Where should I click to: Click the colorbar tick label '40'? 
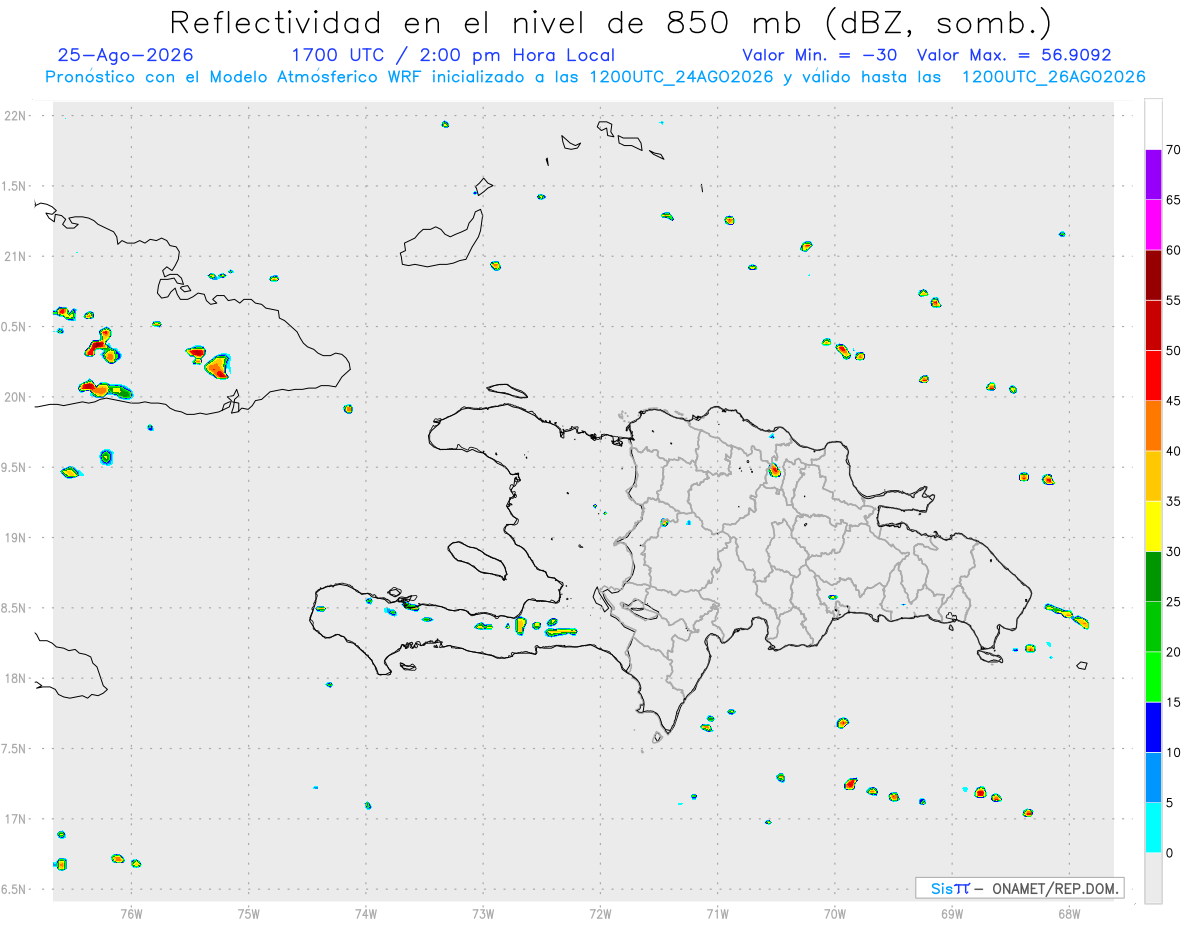[x=1174, y=451]
